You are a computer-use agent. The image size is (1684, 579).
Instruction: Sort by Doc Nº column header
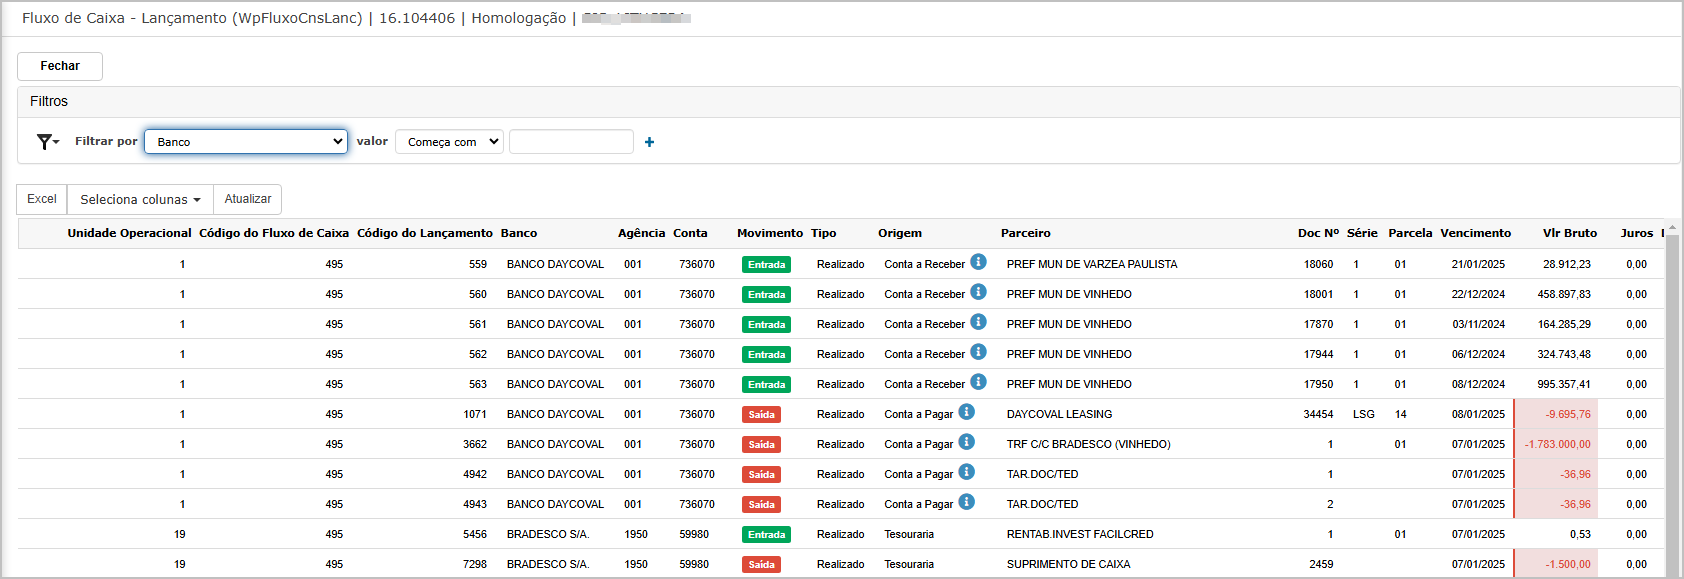1318,233
